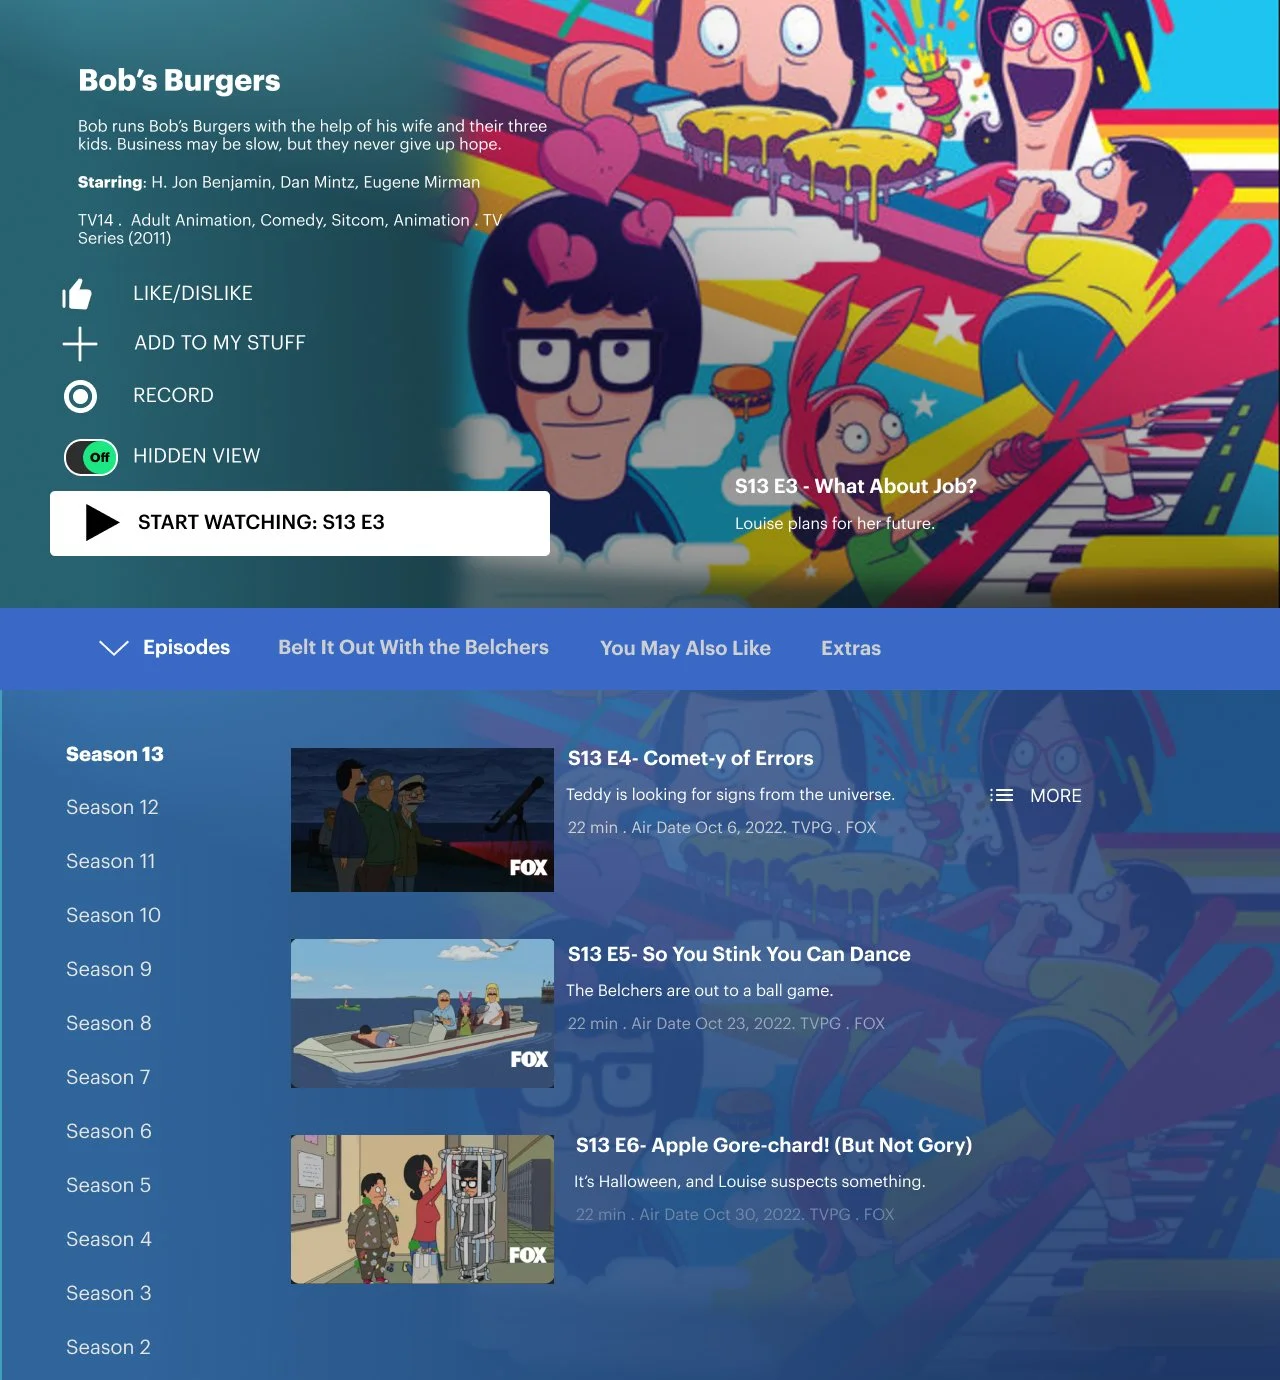This screenshot has width=1280, height=1380.
Task: Click the play triangle in Start Watching
Action: [x=102, y=523]
